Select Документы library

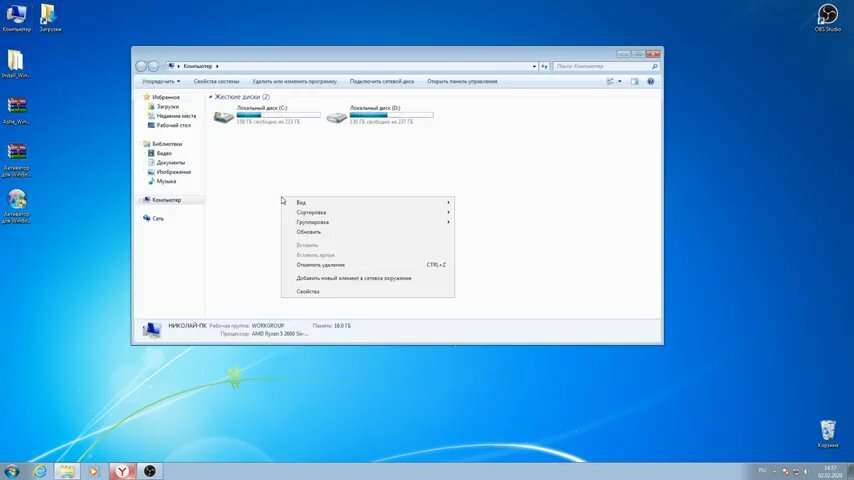(166, 162)
